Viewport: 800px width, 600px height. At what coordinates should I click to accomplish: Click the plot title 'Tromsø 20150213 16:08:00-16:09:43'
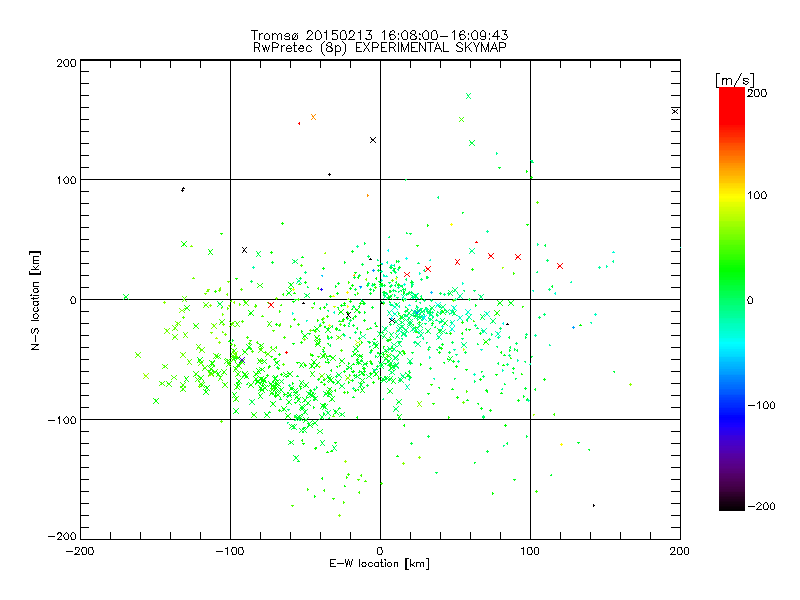(379, 35)
